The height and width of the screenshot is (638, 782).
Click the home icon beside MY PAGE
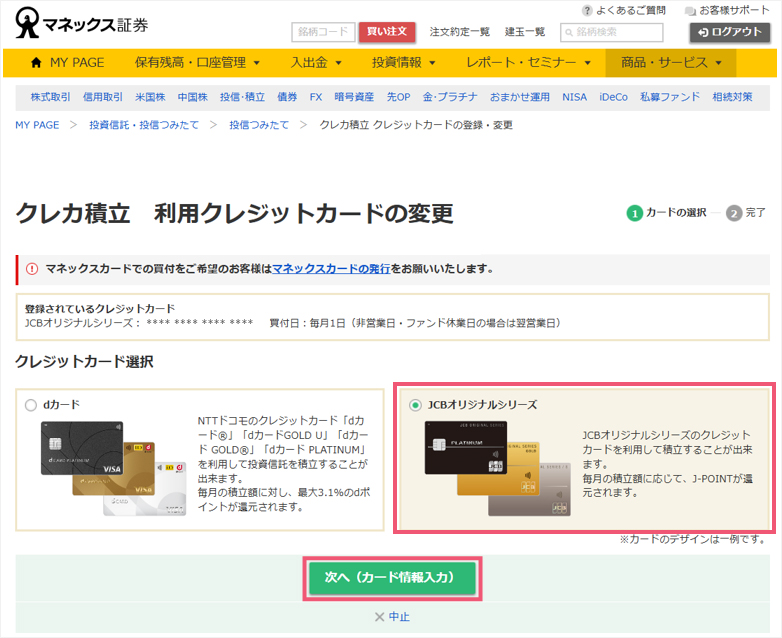36,62
